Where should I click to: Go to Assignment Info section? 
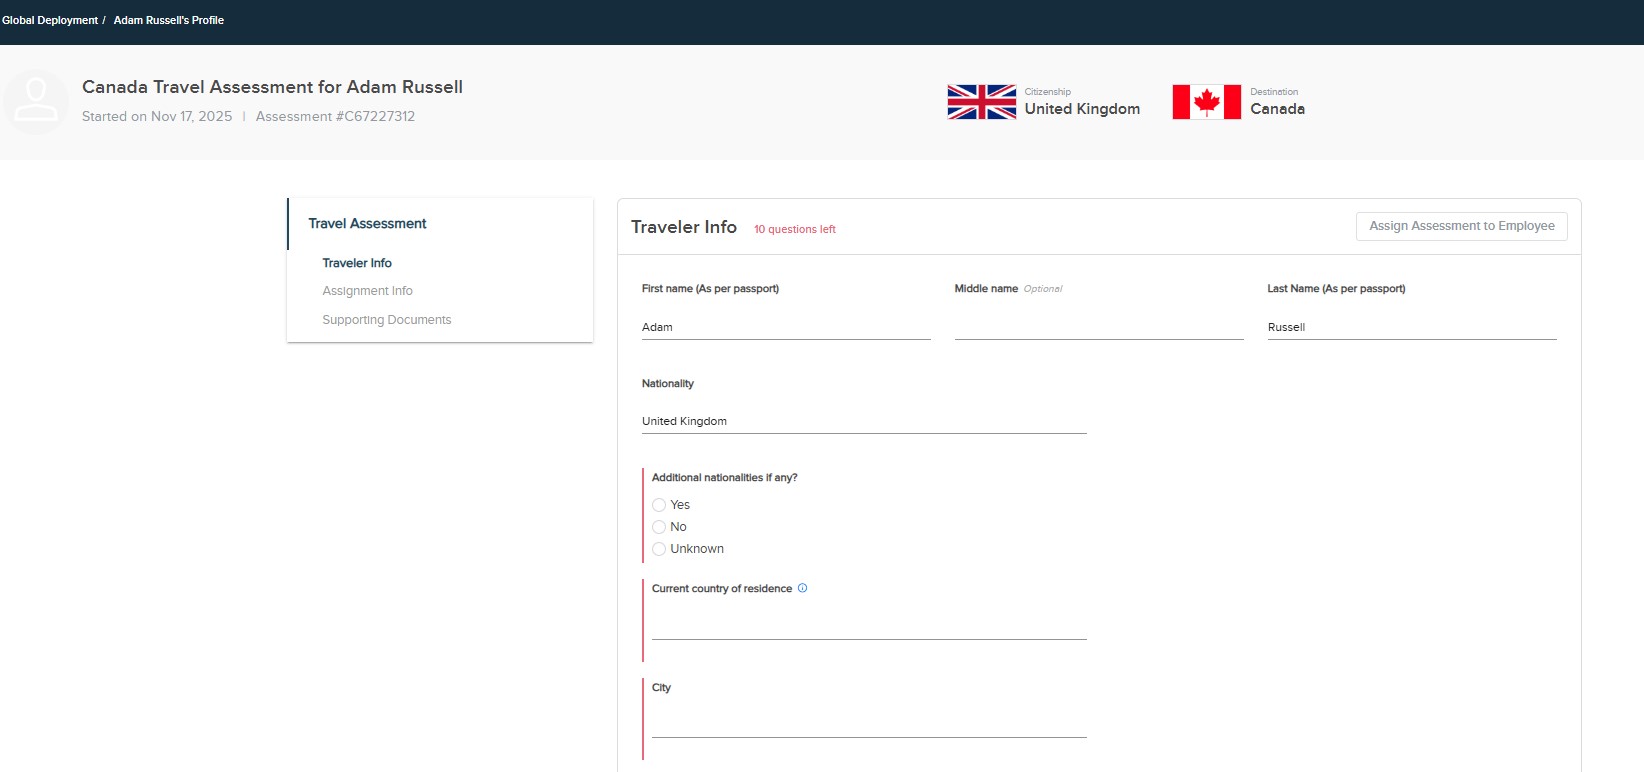coord(367,291)
